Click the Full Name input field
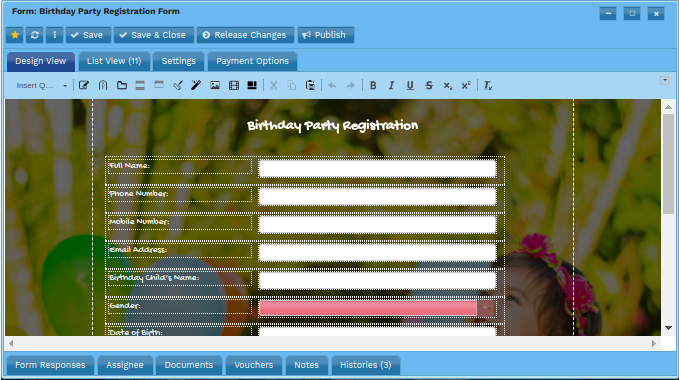Screen dimensions: 679x380 point(377,169)
